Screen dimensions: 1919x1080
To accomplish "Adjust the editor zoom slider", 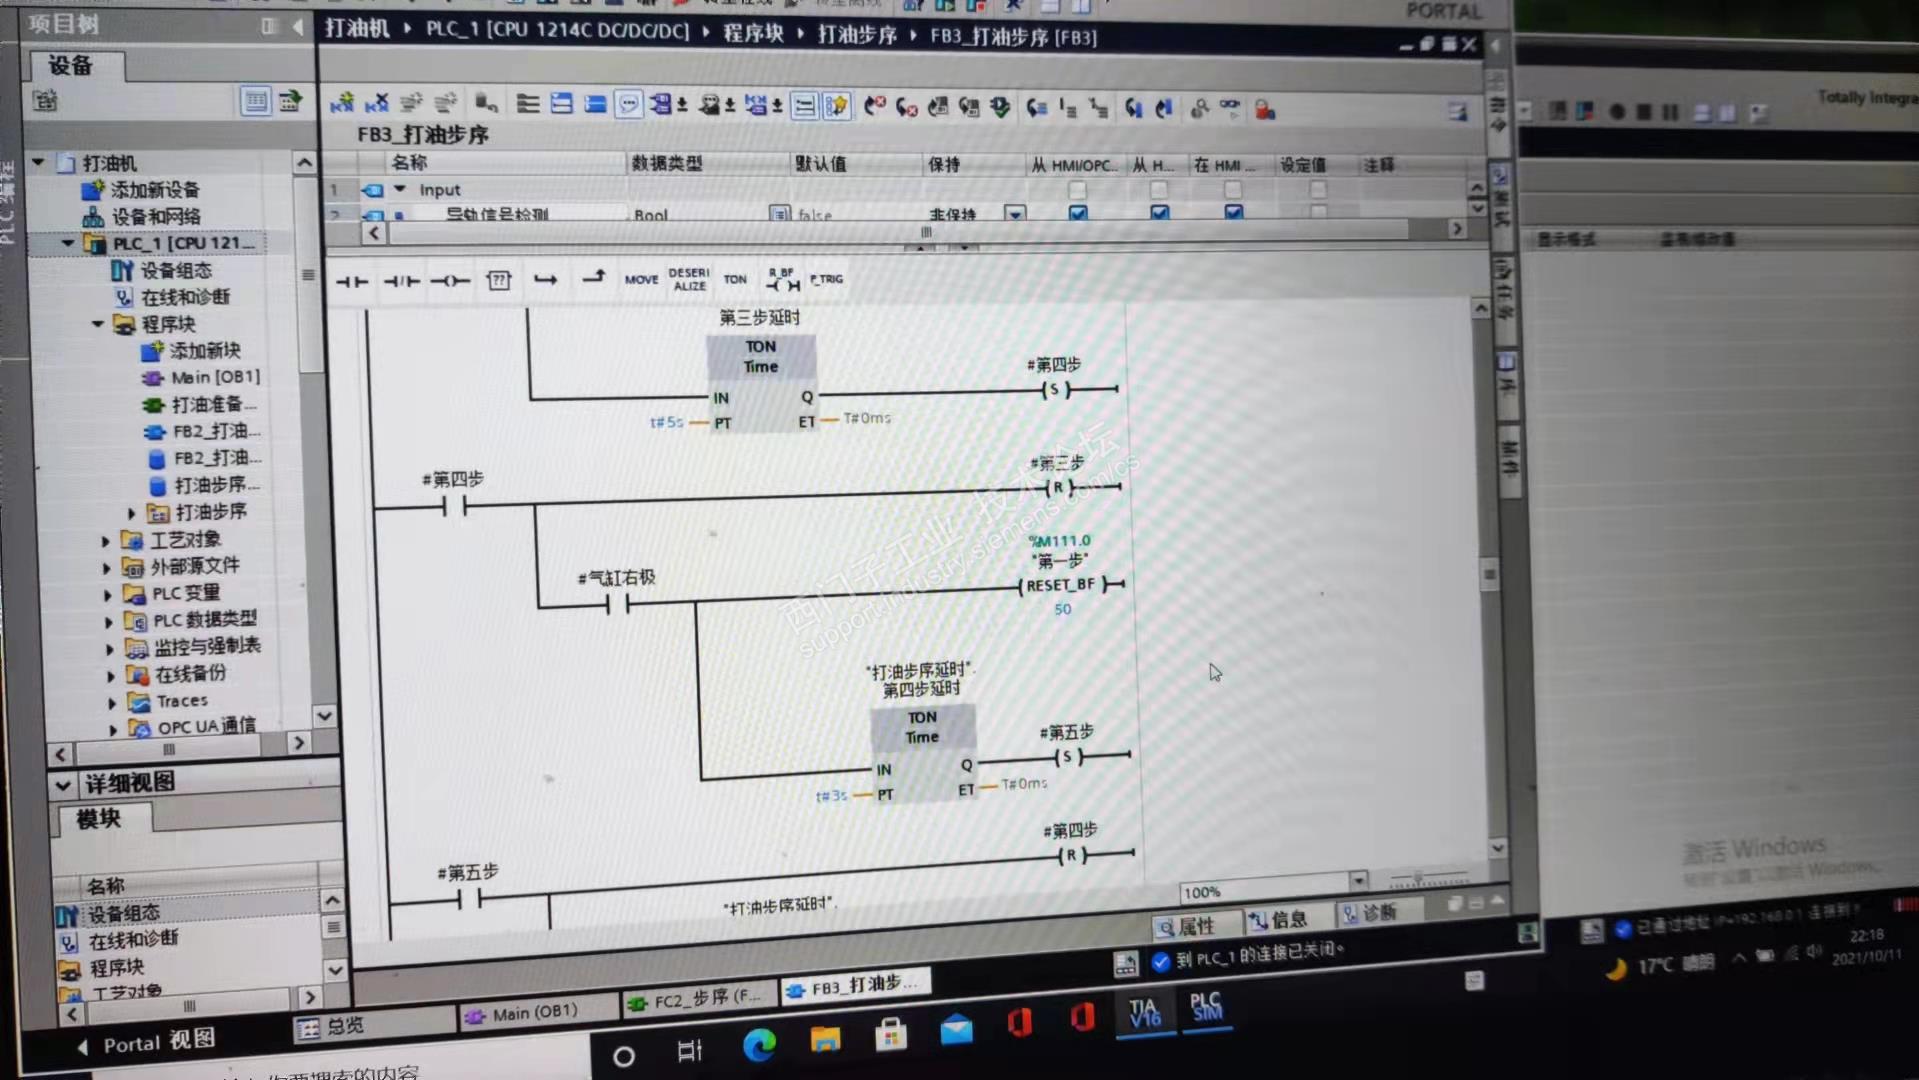I will pyautogui.click(x=1418, y=878).
